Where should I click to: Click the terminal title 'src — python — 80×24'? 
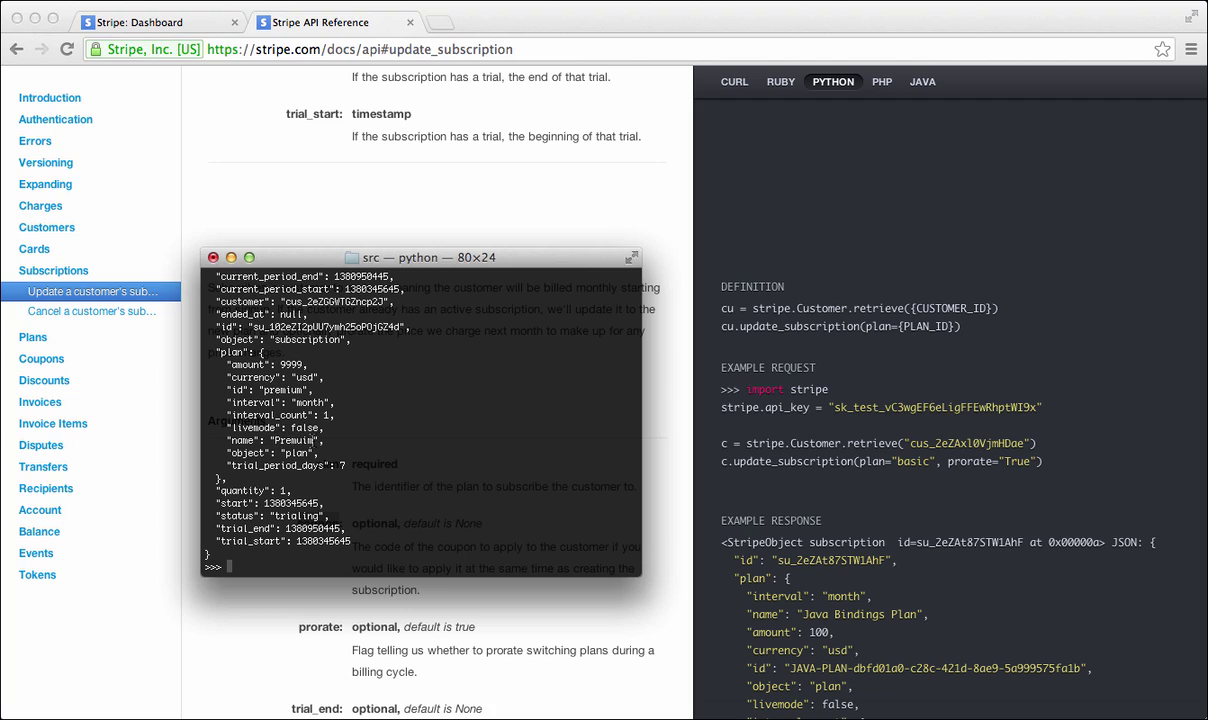pyautogui.click(x=429, y=258)
